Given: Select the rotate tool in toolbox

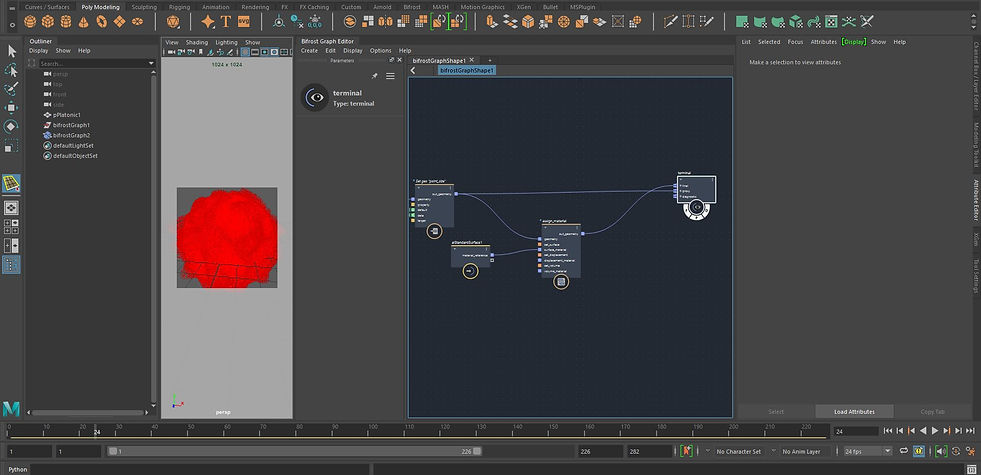Looking at the screenshot, I should click(12, 126).
